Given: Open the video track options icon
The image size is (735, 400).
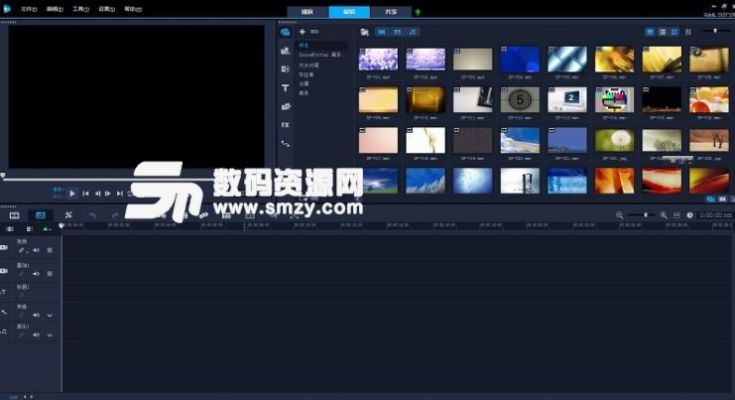Looking at the screenshot, I should point(49,250).
